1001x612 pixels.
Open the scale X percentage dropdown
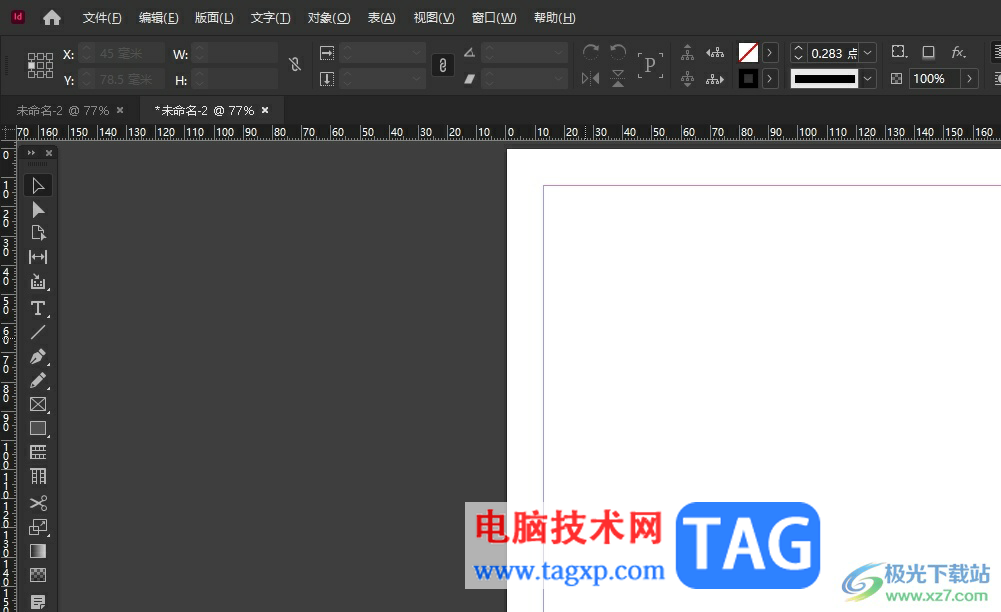(417, 52)
